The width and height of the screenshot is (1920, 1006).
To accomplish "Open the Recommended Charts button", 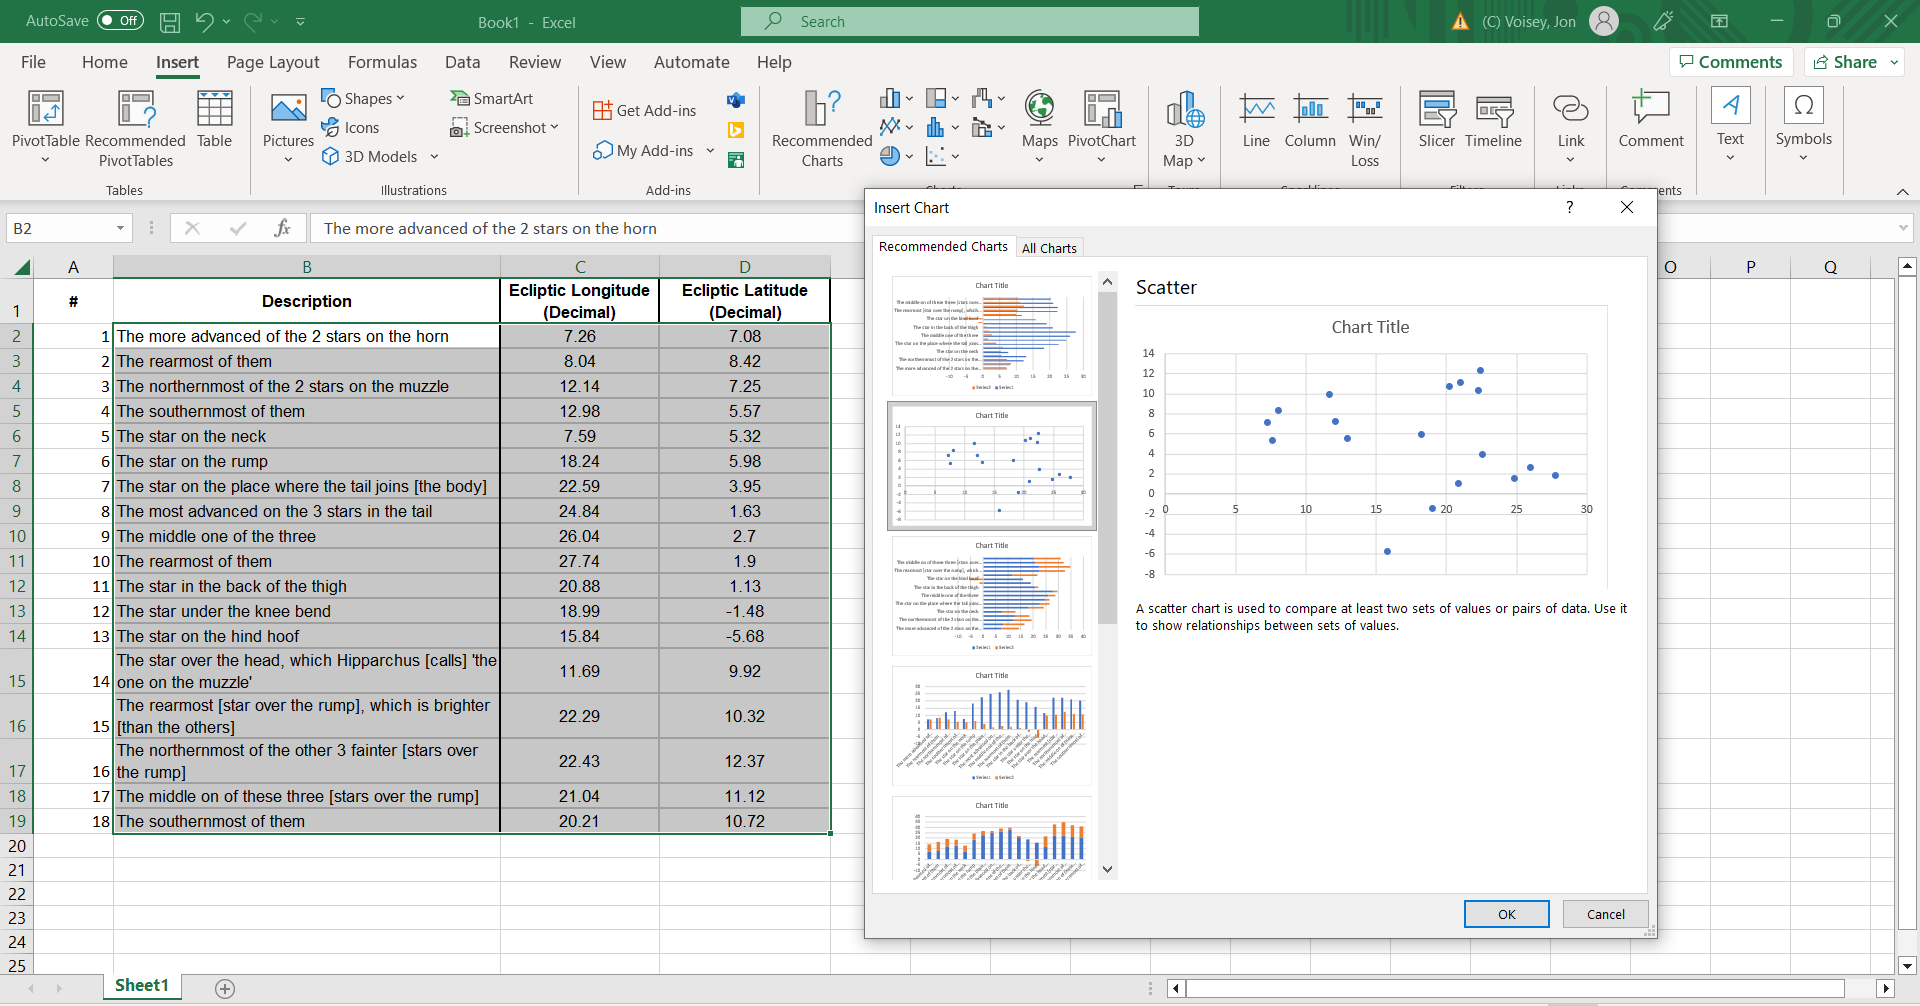I will (822, 128).
